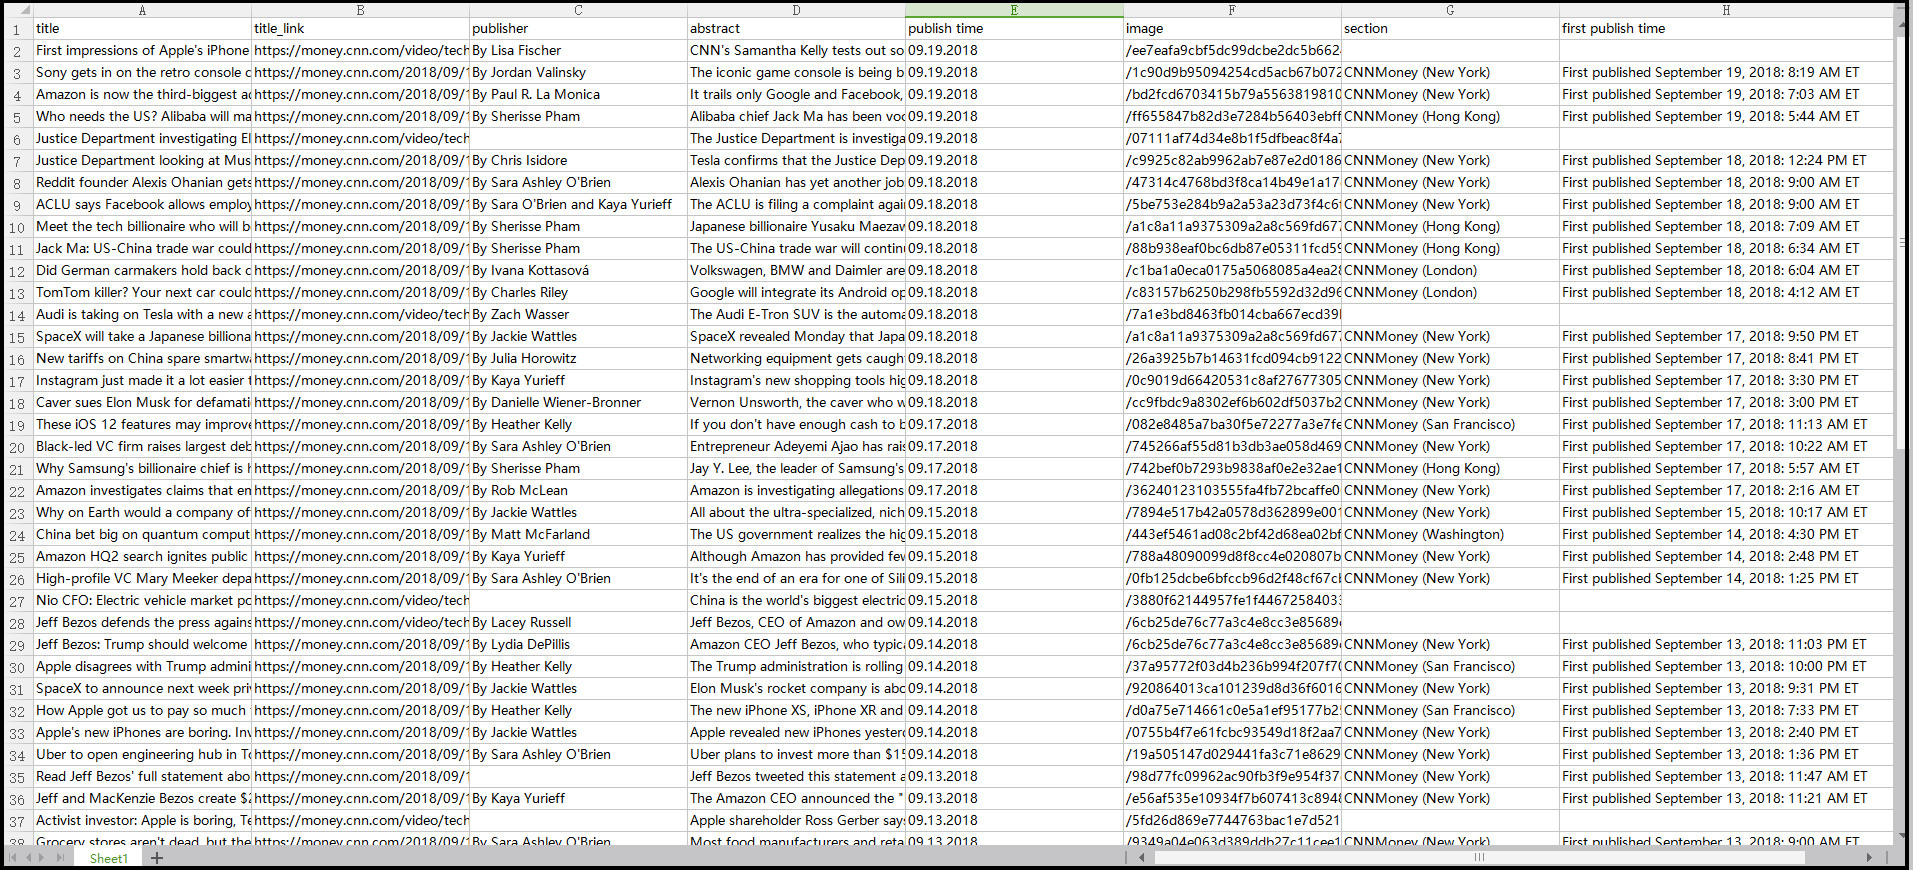Open the Jack Ma US-China trade war link
1913x870 pixels.
360,249
